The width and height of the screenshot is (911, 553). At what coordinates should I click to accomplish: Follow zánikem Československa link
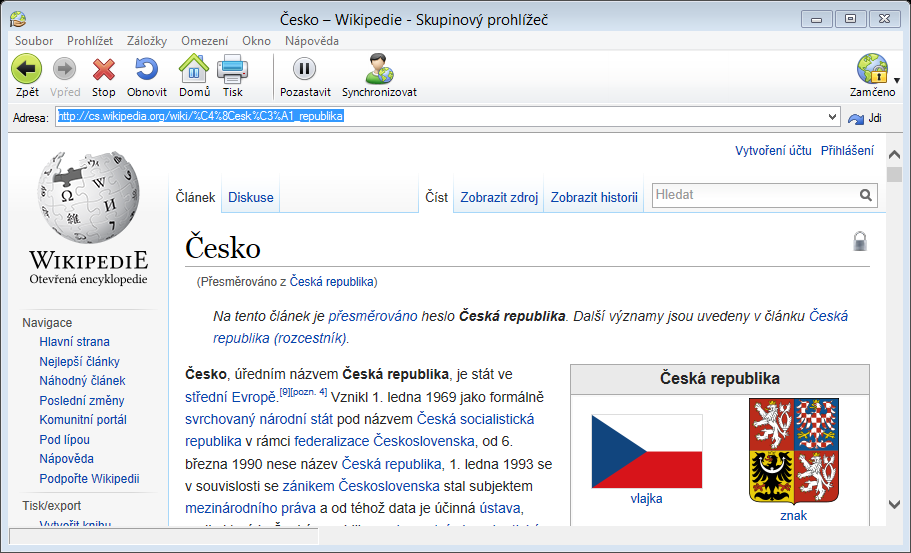tap(361, 486)
